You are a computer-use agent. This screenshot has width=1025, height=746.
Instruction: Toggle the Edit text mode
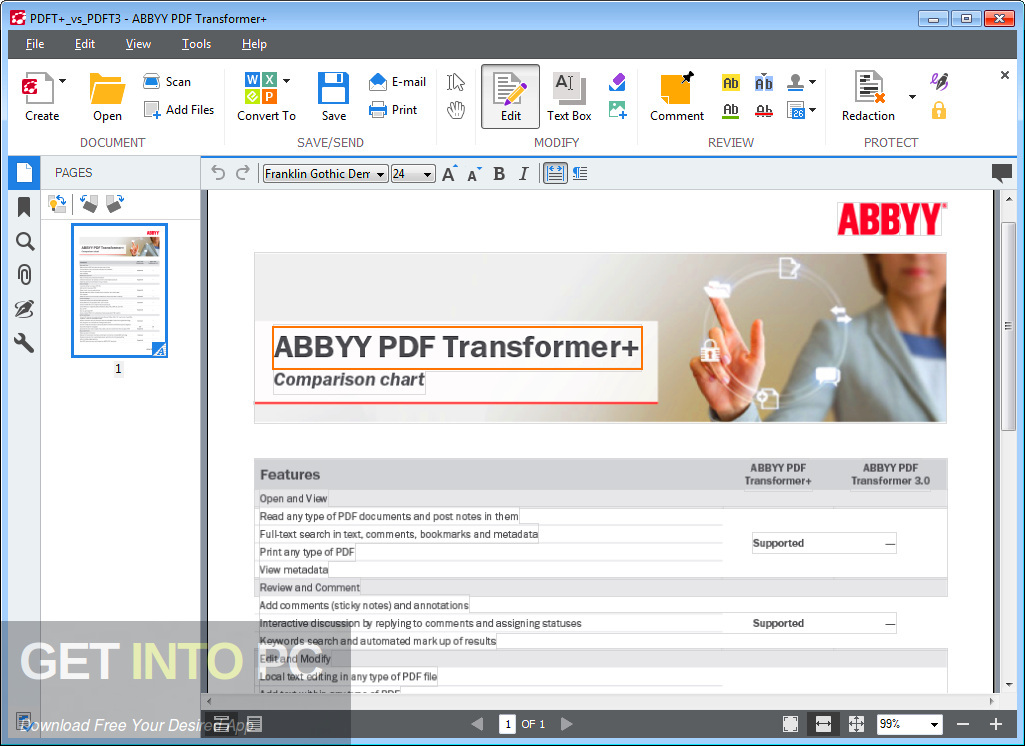point(511,96)
